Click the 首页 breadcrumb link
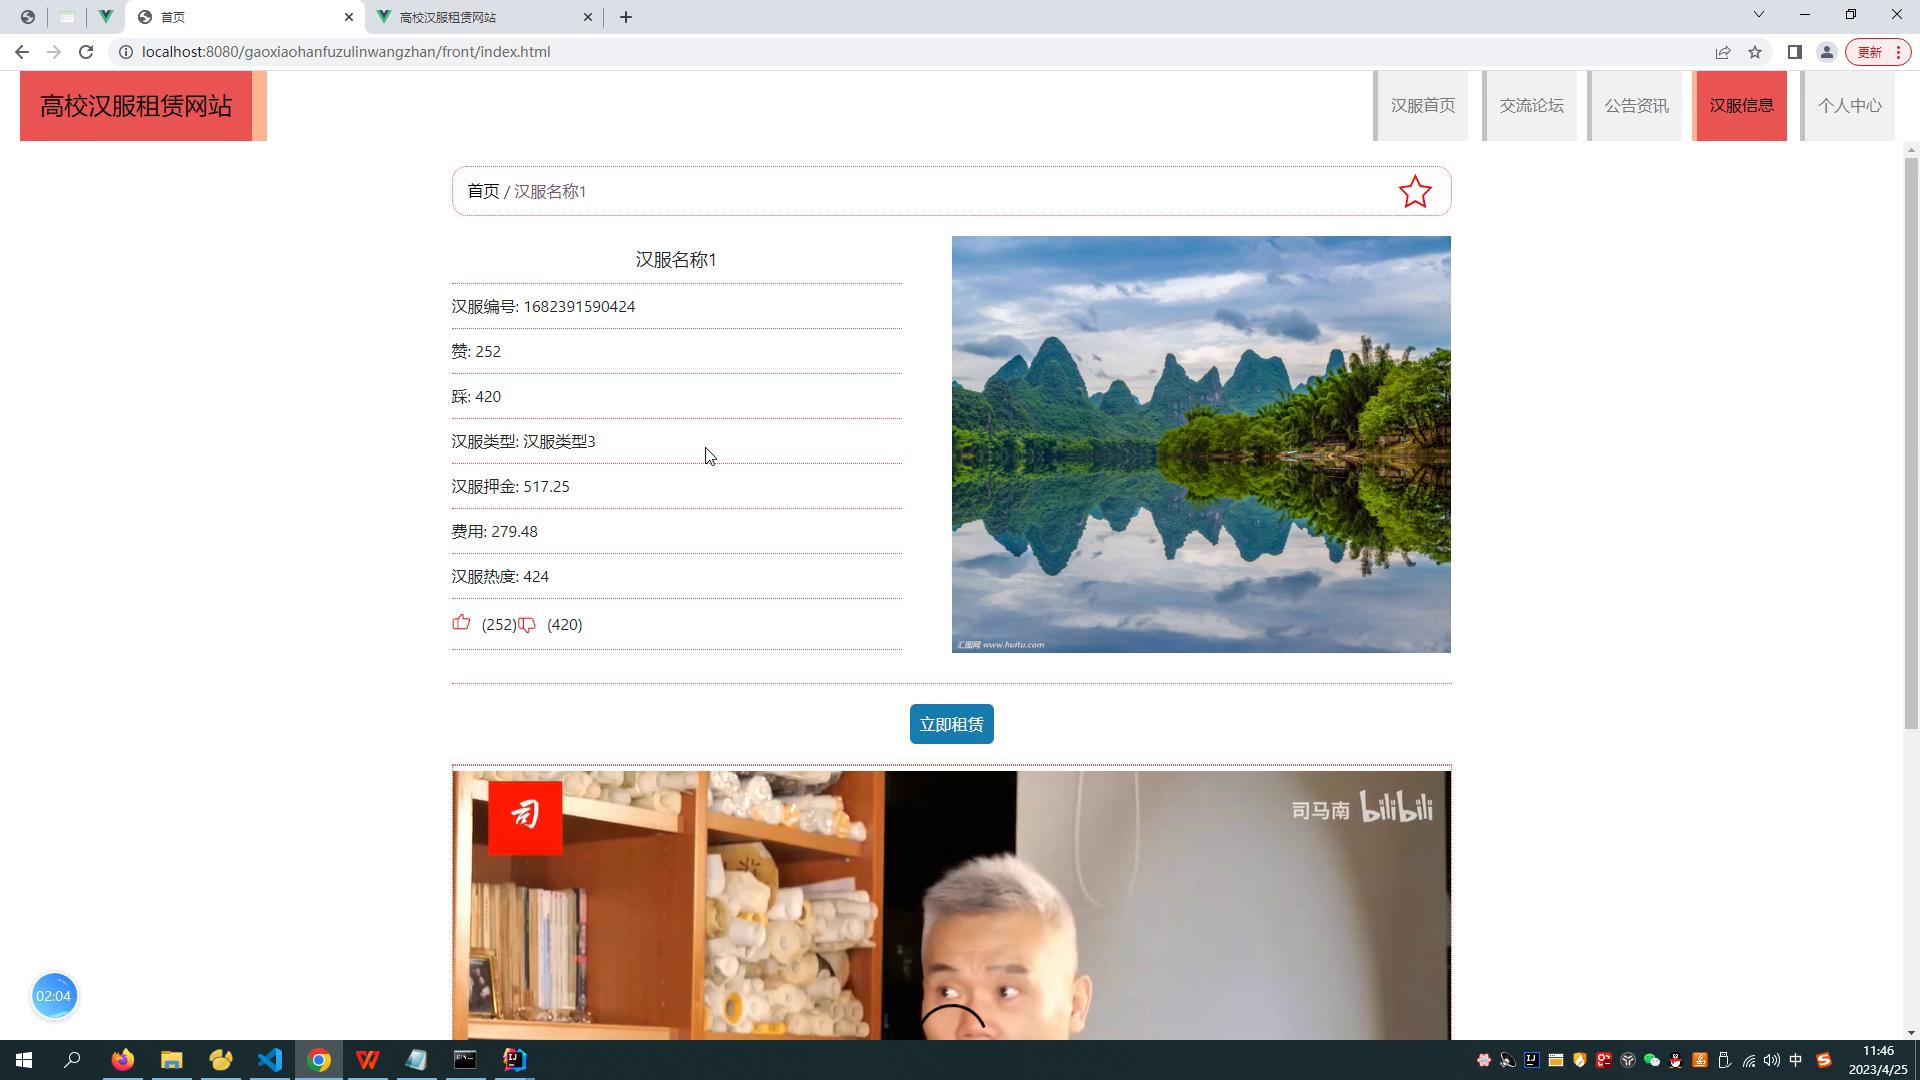The width and height of the screenshot is (1920, 1080). coord(483,191)
